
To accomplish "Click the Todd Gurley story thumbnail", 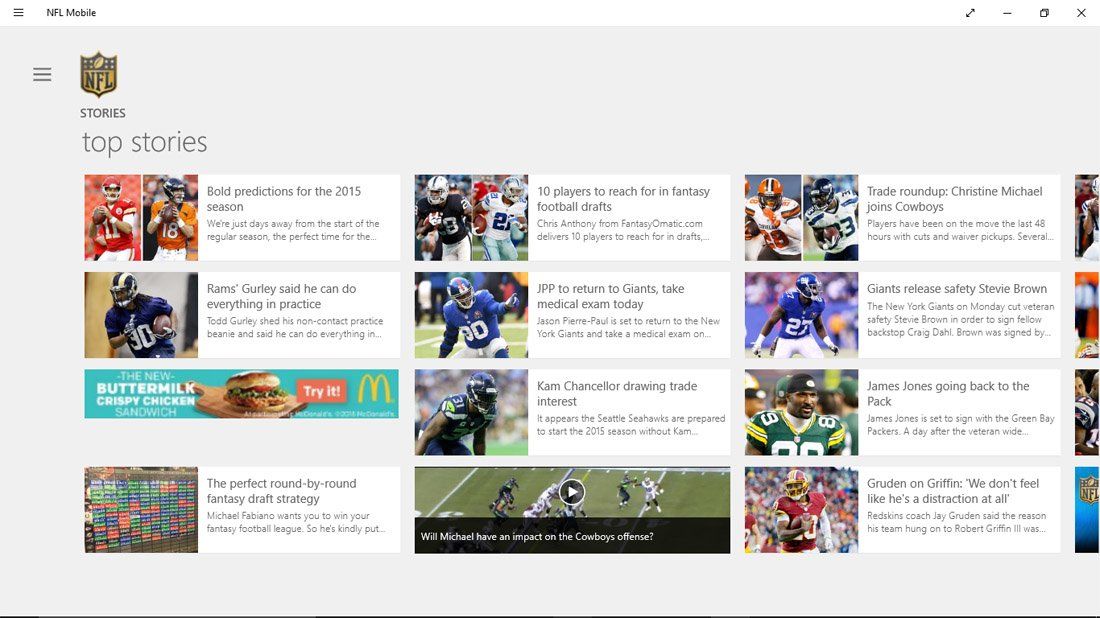I will (x=140, y=313).
